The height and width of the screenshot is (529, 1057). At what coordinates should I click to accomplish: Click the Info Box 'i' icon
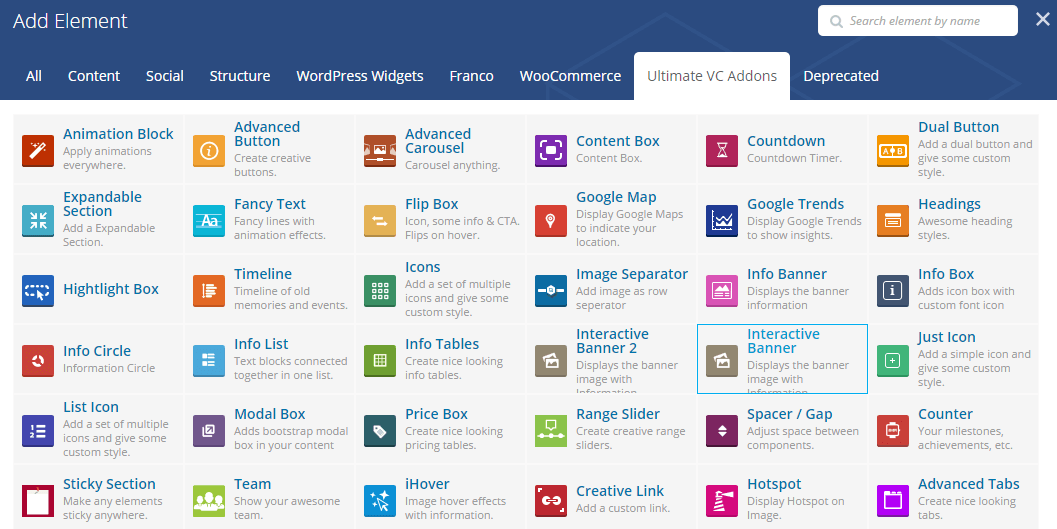[893, 290]
